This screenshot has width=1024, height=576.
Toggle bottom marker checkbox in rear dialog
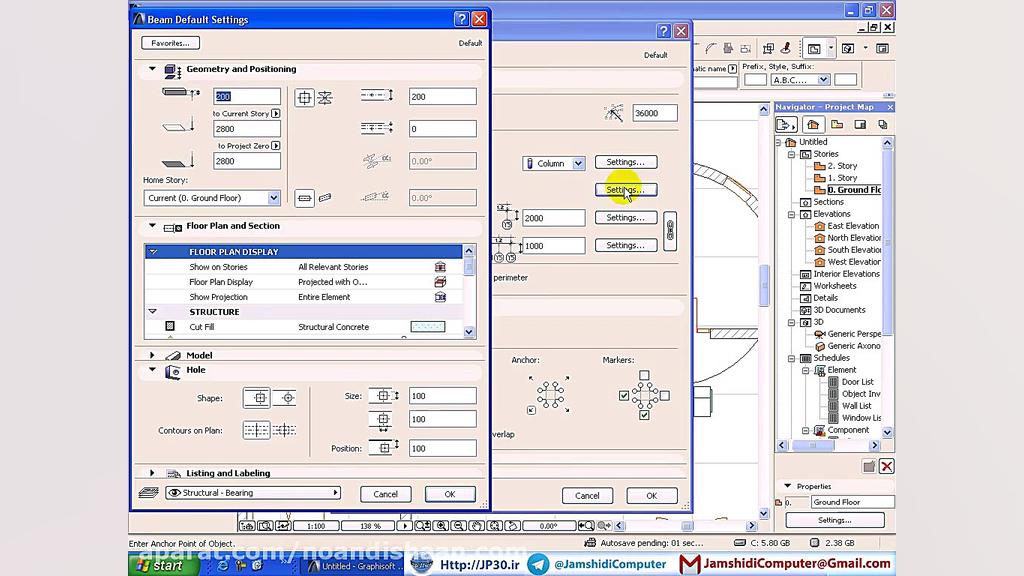click(x=644, y=415)
